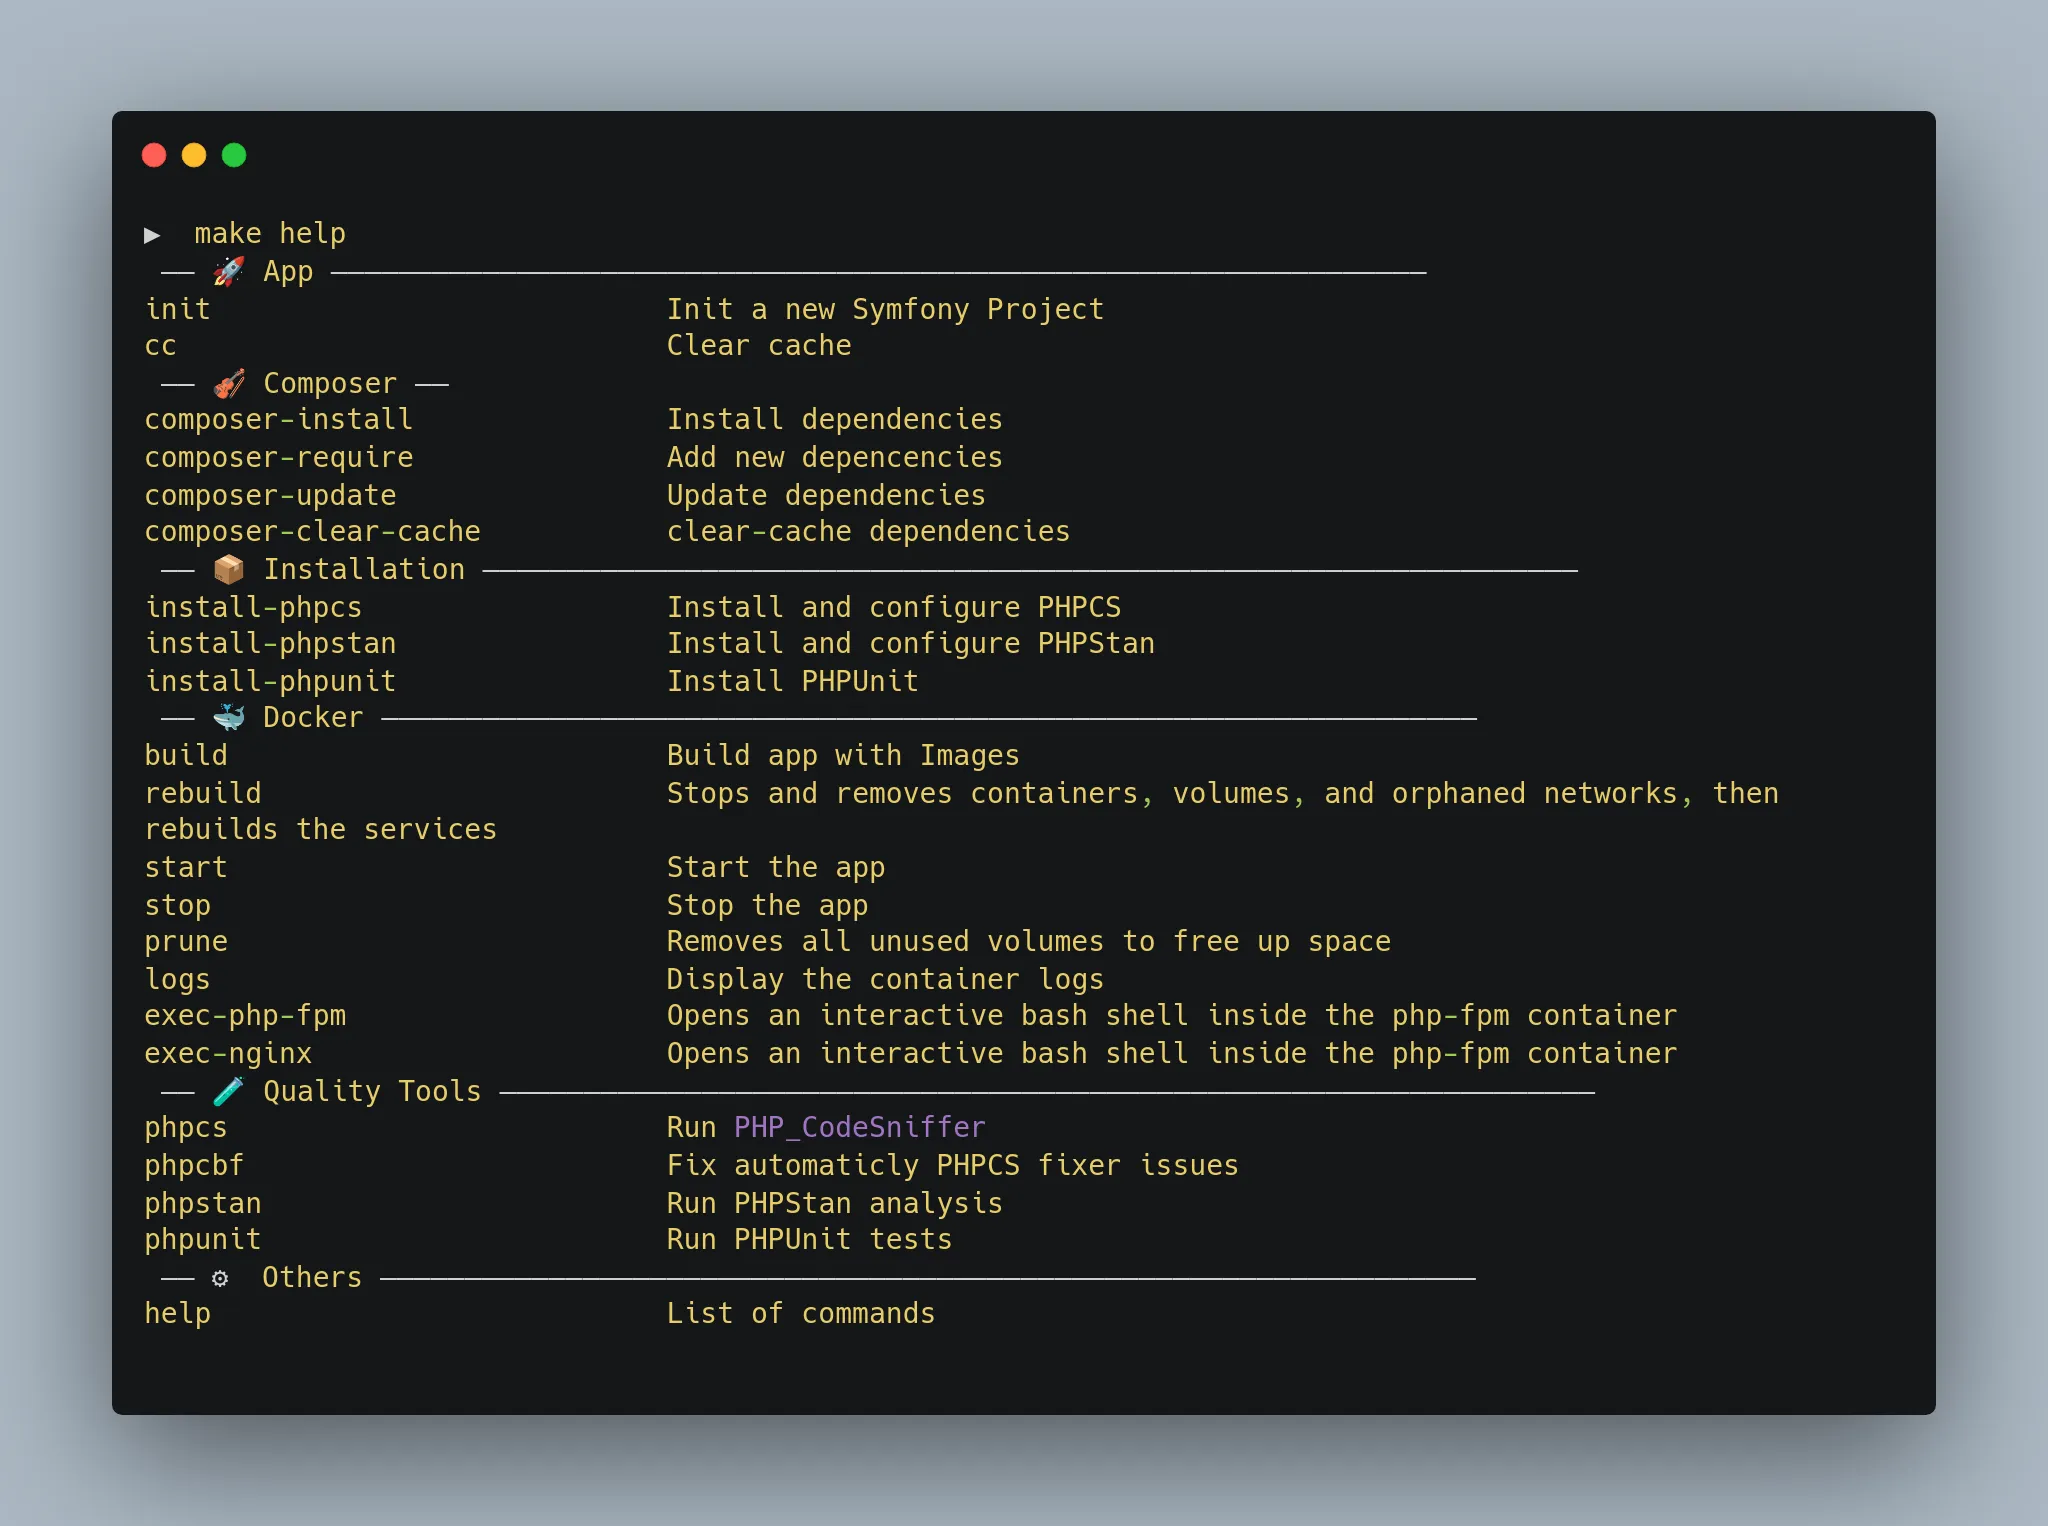The image size is (2048, 1526).
Task: Click 'Fix automaticly PHPCS fixer issues' text
Action: pyautogui.click(x=953, y=1166)
